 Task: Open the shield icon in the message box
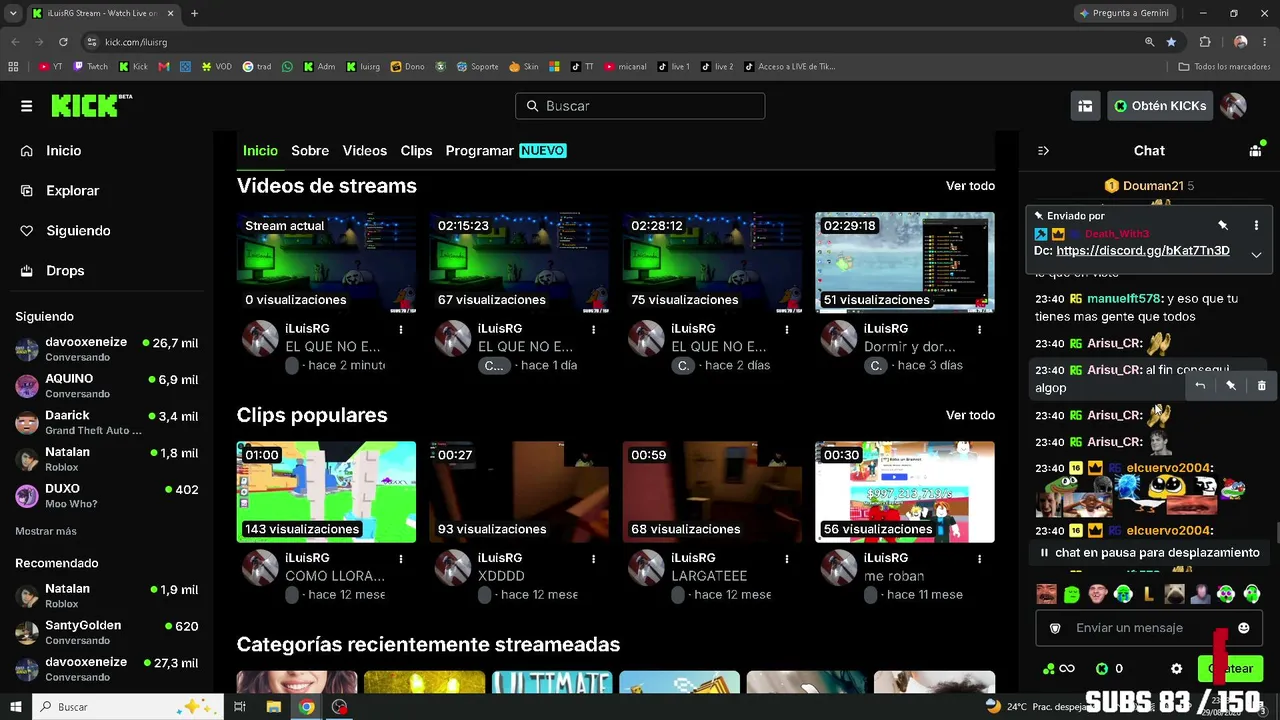1055,628
